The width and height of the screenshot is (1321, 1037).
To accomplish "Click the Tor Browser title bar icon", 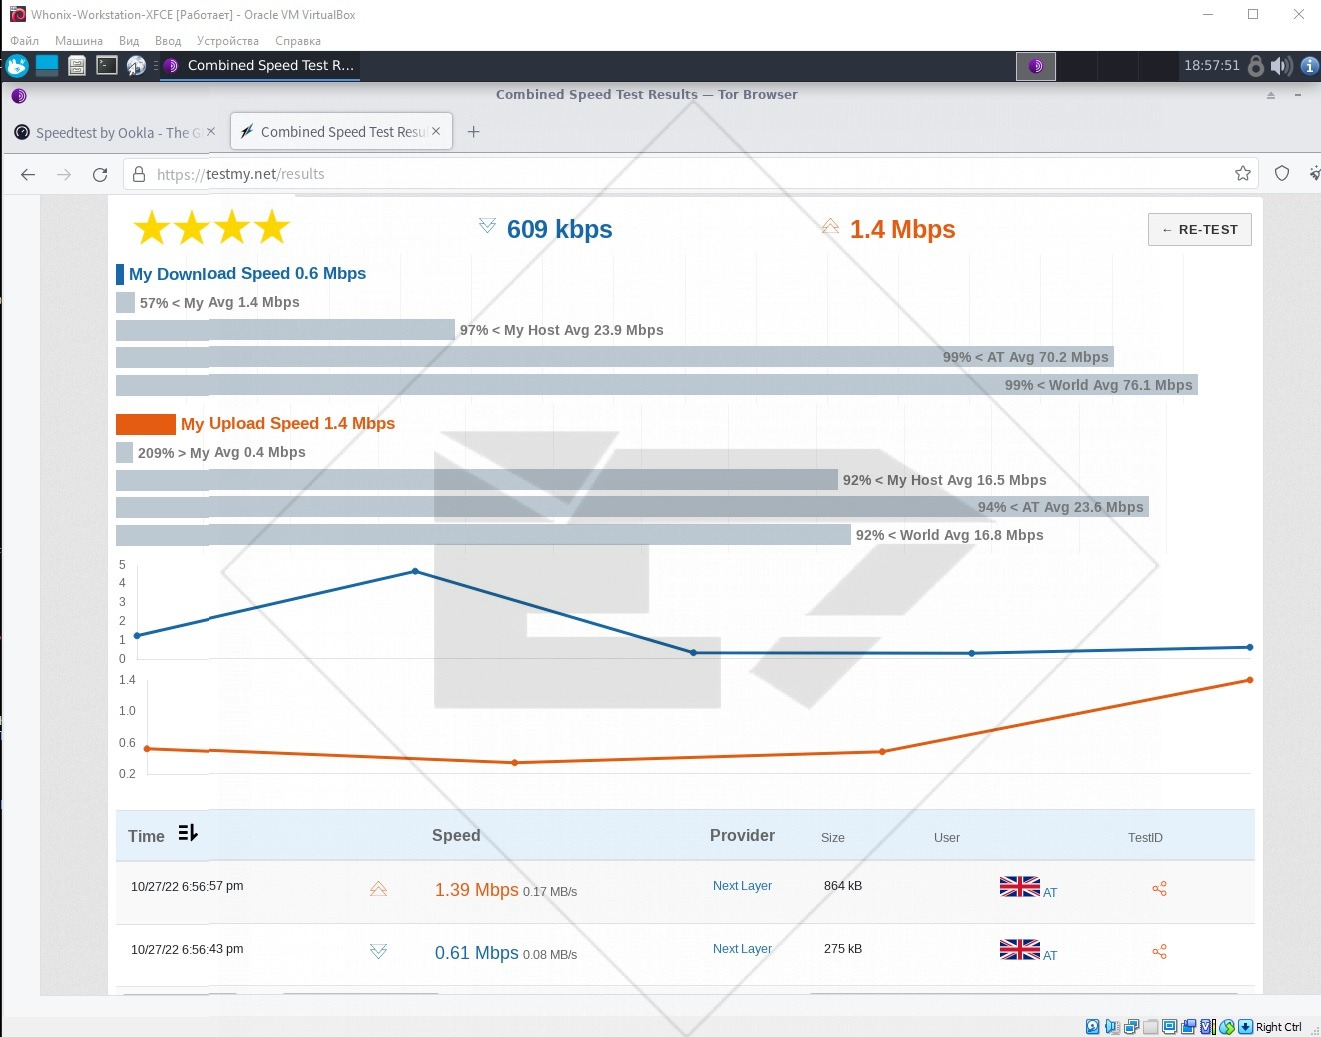I will (19, 96).
